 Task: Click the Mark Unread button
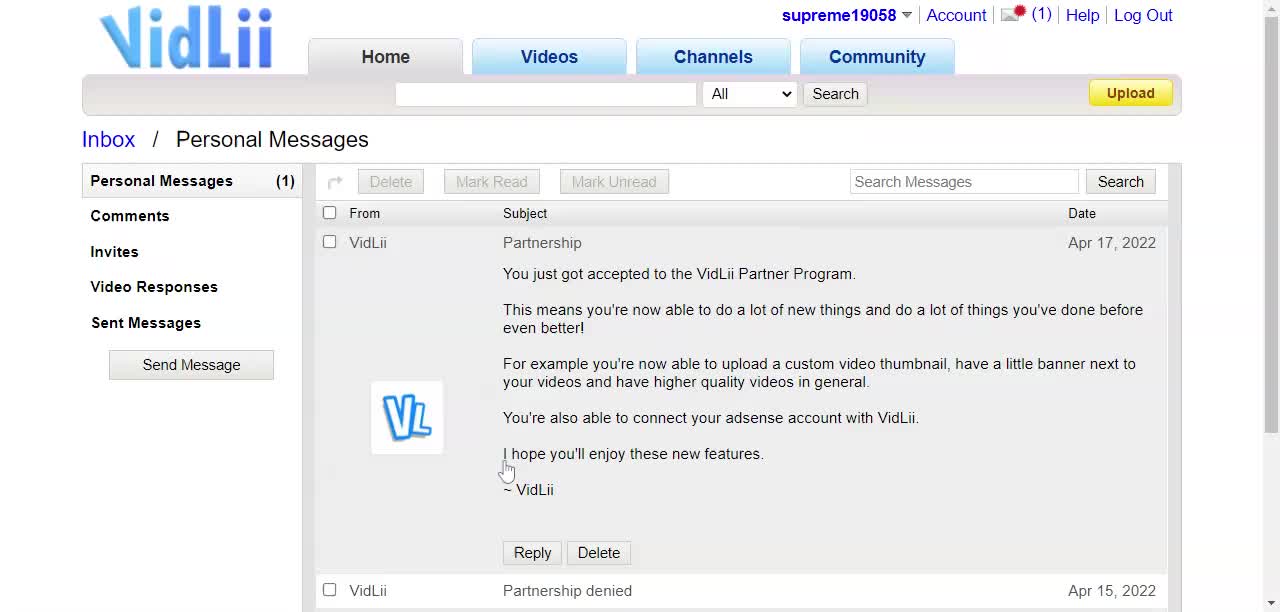coord(614,182)
